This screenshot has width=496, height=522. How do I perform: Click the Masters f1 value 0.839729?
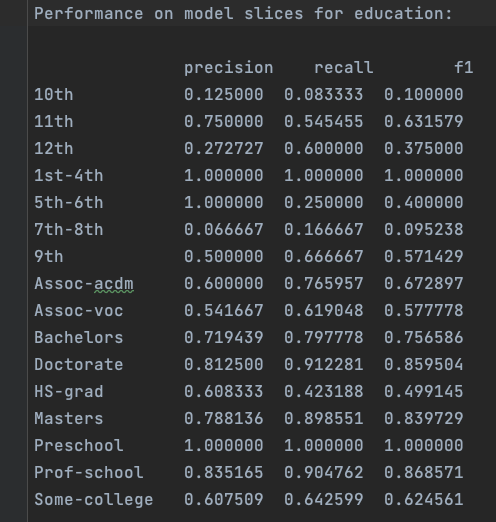(424, 419)
